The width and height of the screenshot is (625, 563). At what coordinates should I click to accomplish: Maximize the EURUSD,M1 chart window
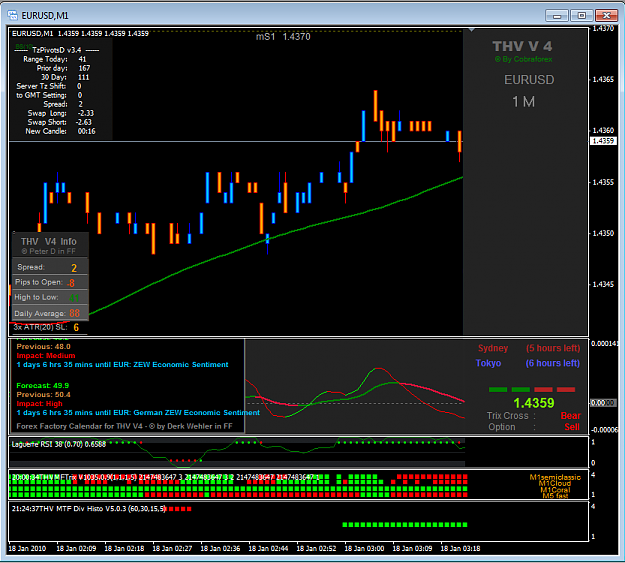click(582, 16)
